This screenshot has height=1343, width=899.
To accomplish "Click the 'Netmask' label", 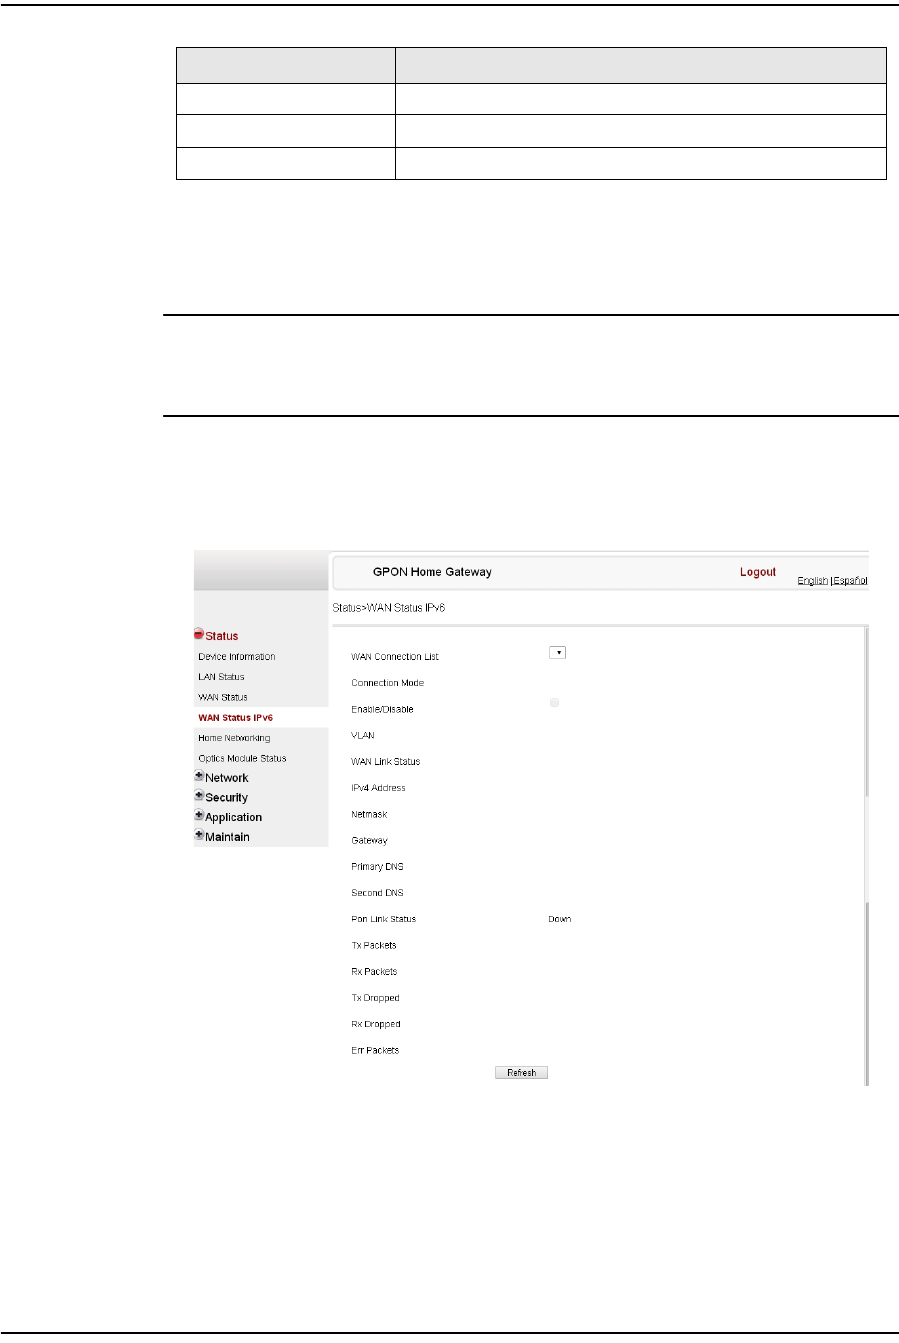I will (x=369, y=814).
